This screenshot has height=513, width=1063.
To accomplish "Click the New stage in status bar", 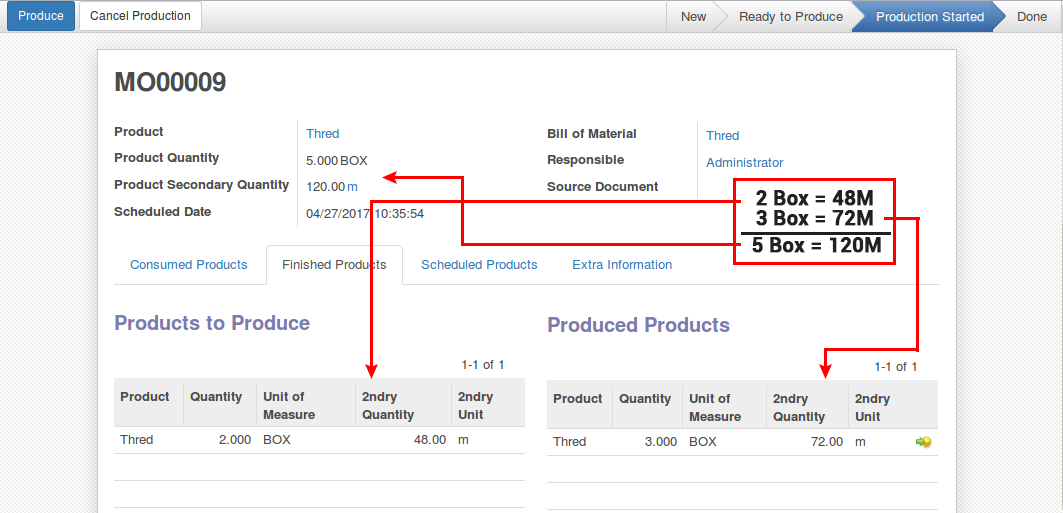I will click(693, 17).
